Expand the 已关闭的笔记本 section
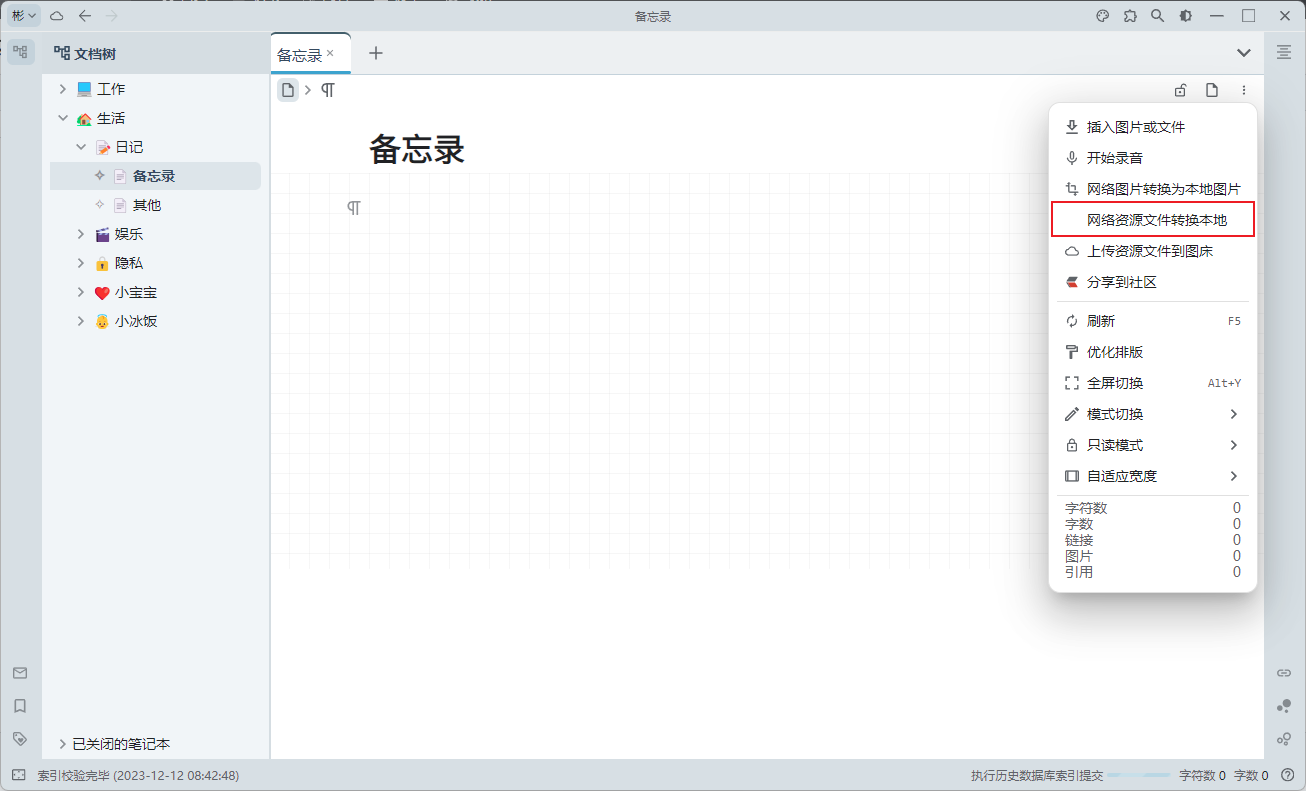This screenshot has height=791, width=1306. click(63, 744)
